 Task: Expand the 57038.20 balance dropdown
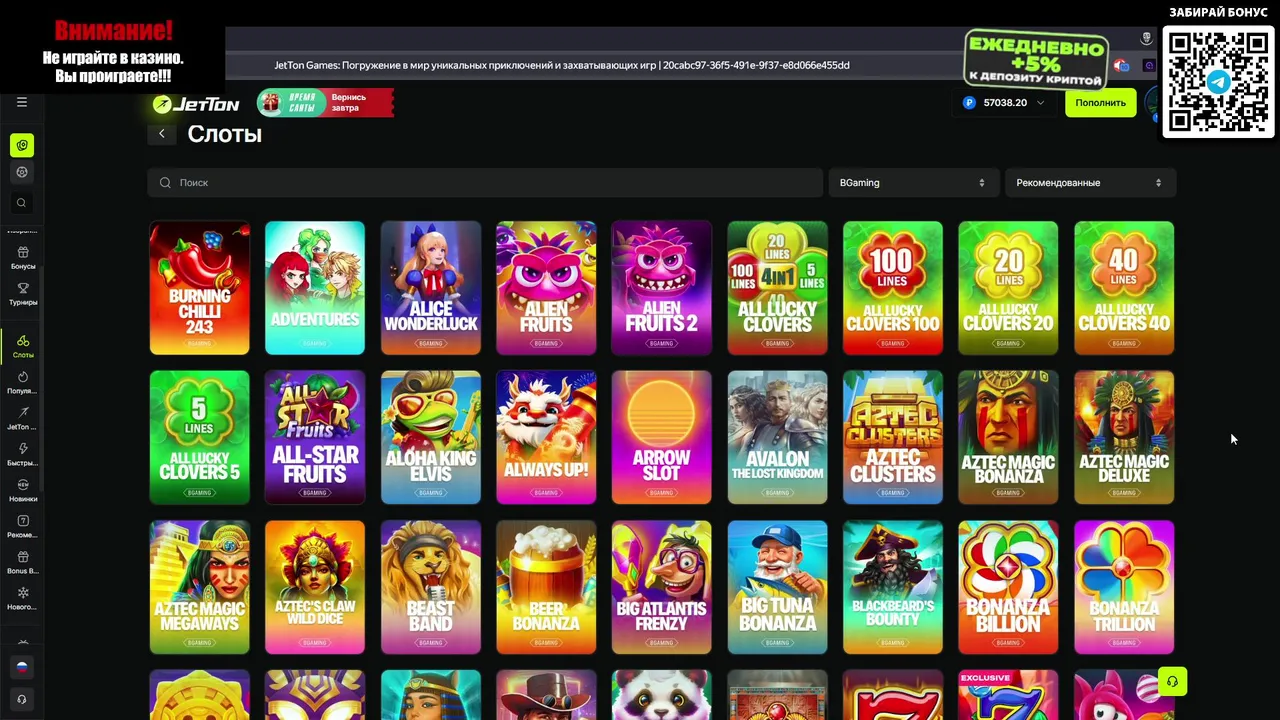pyautogui.click(x=1006, y=102)
